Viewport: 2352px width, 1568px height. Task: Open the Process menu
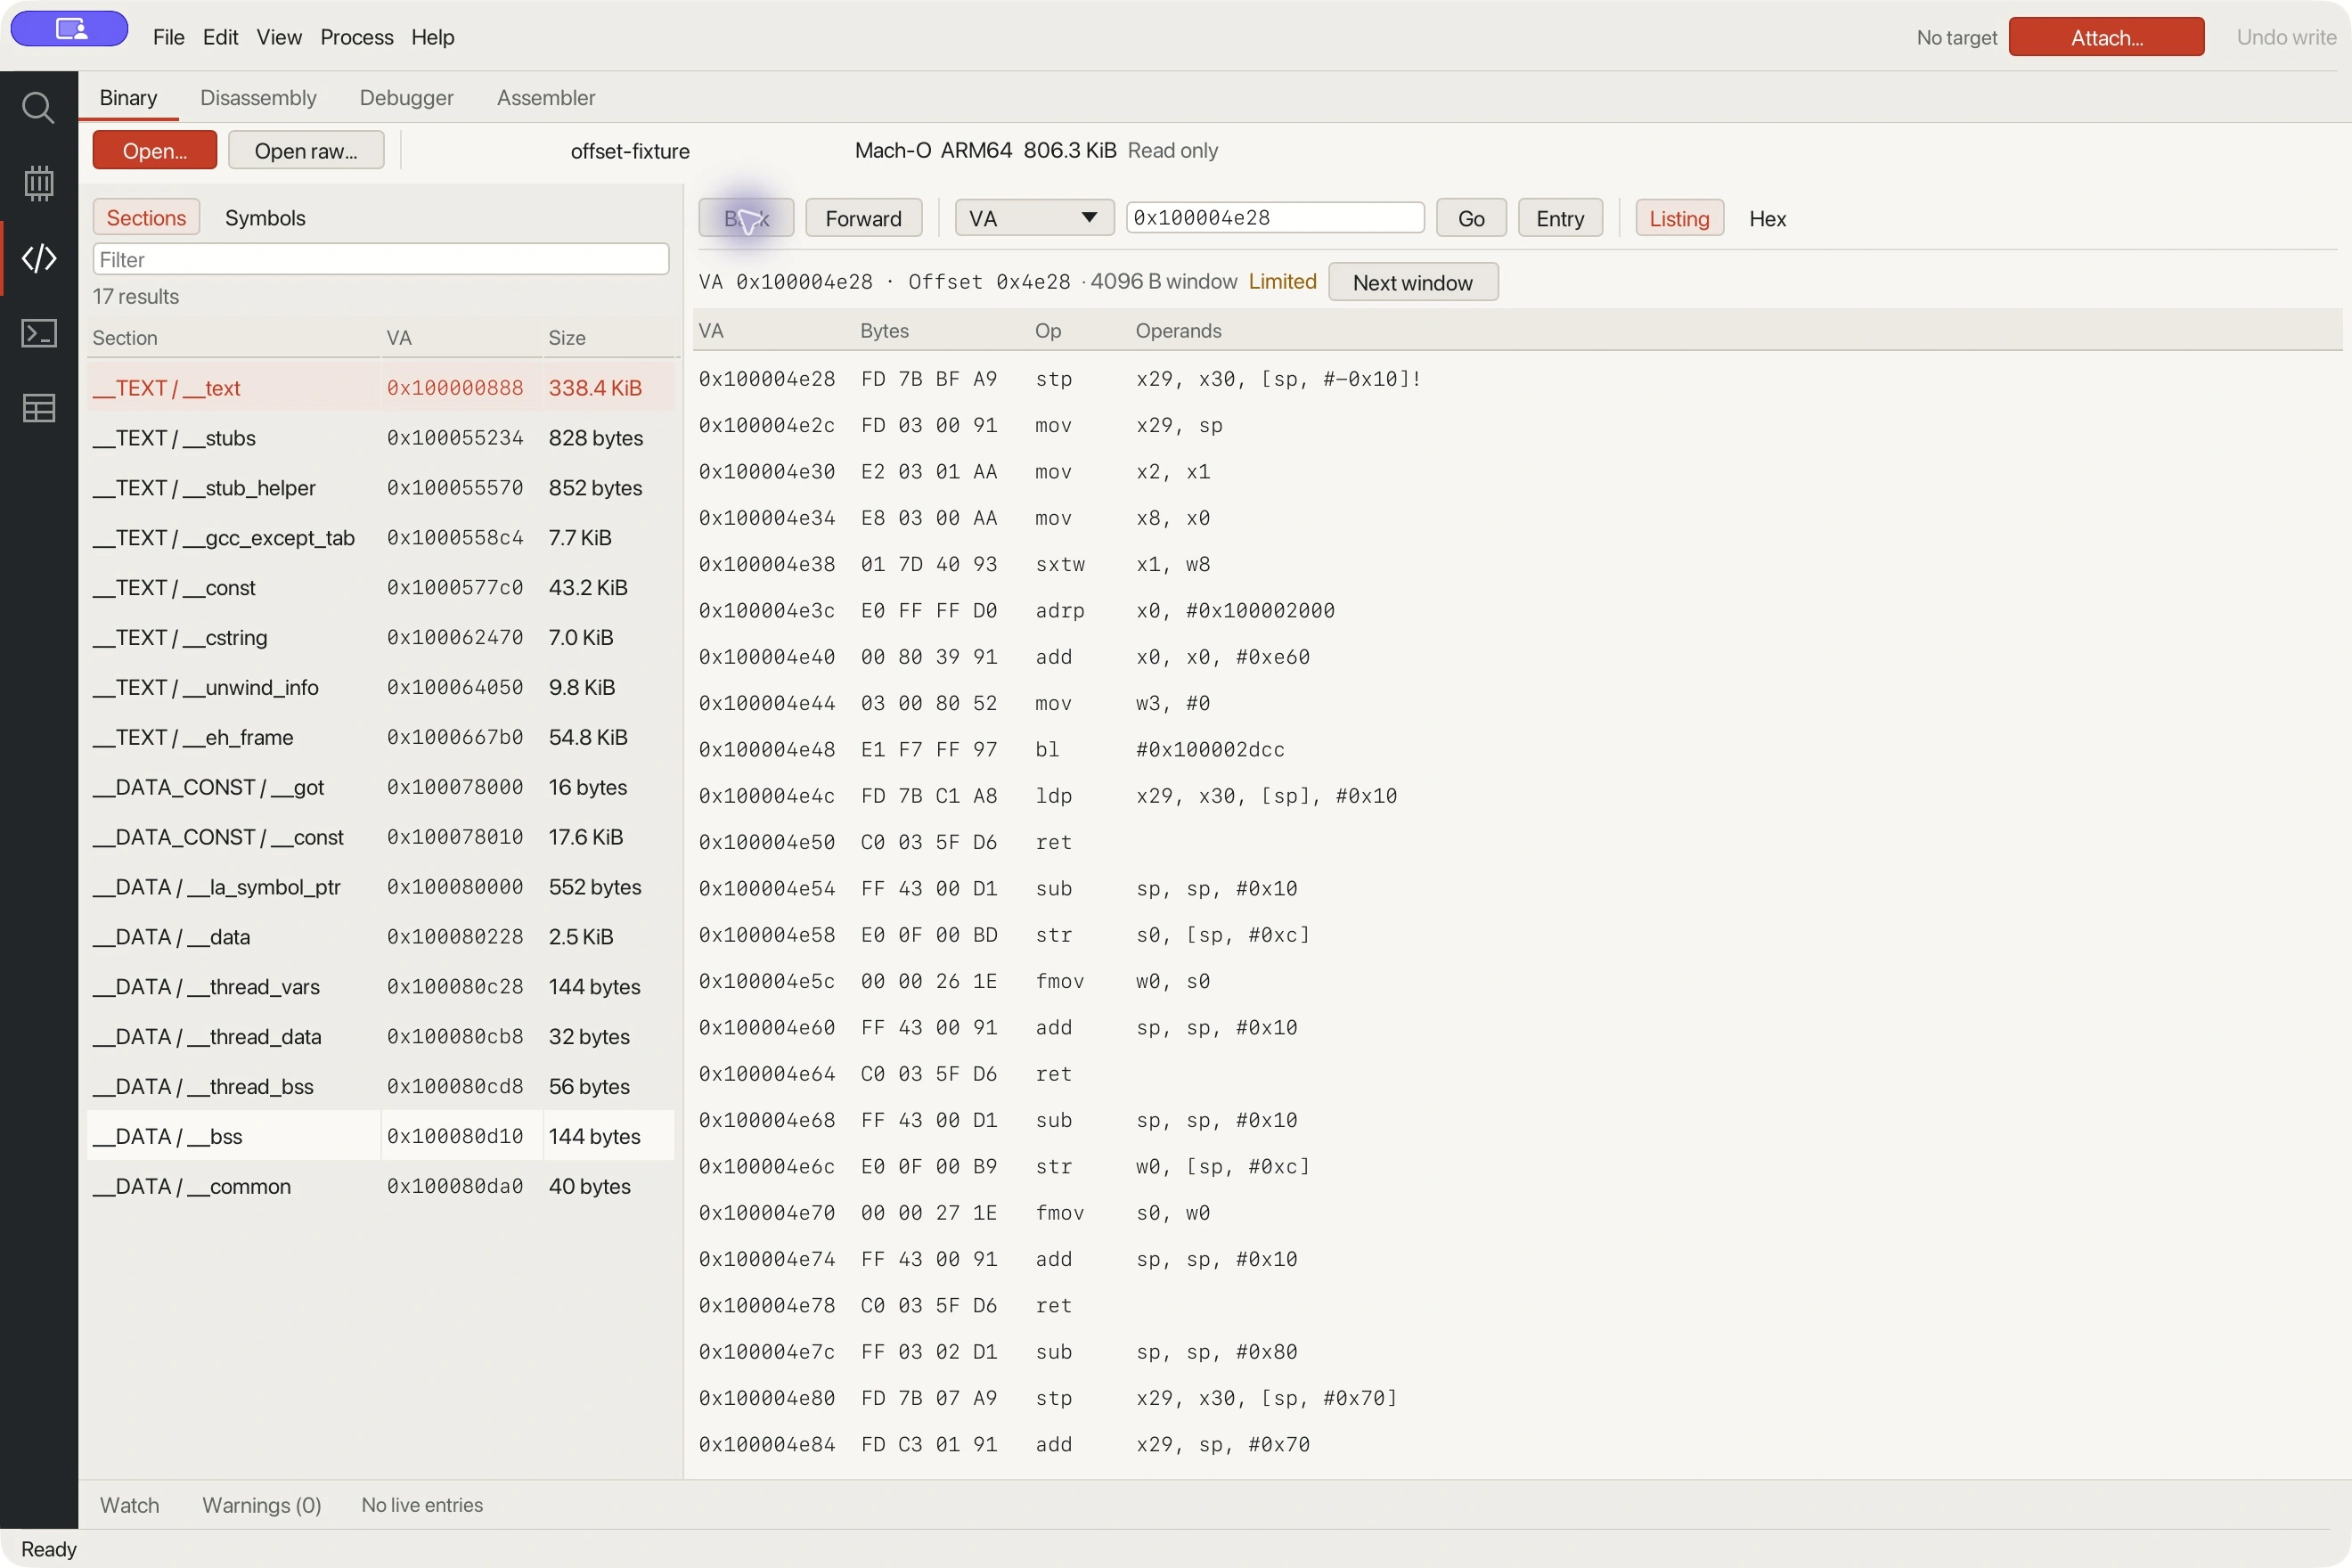(357, 37)
